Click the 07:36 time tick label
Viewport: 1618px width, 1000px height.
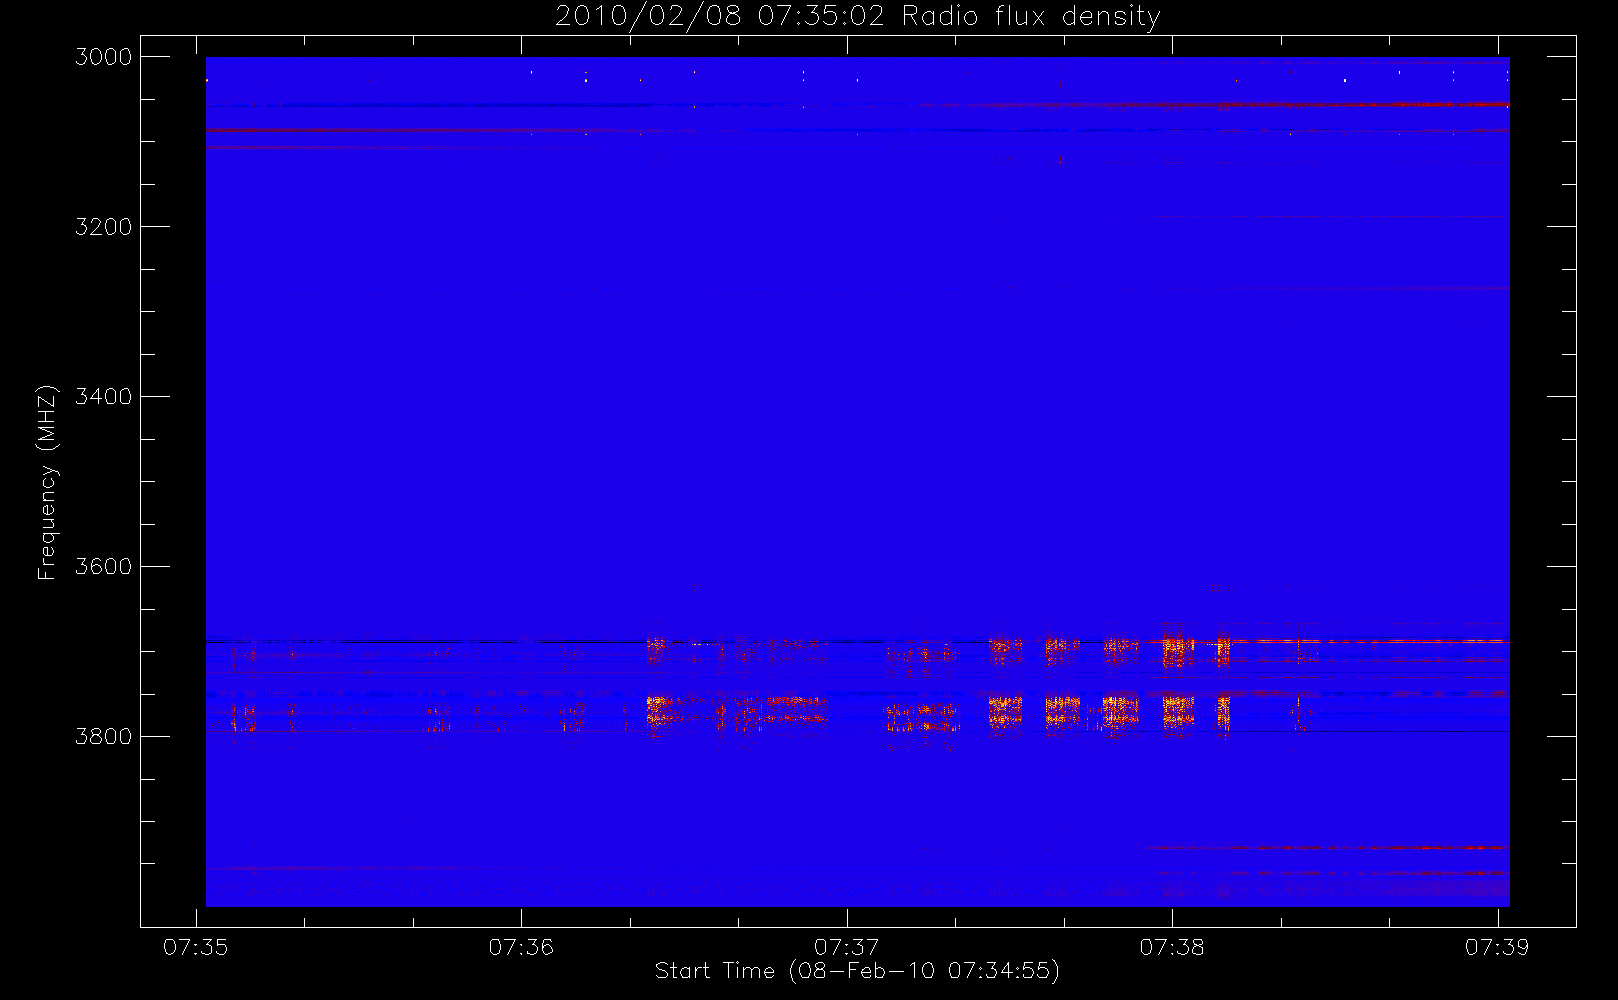pyautogui.click(x=521, y=947)
